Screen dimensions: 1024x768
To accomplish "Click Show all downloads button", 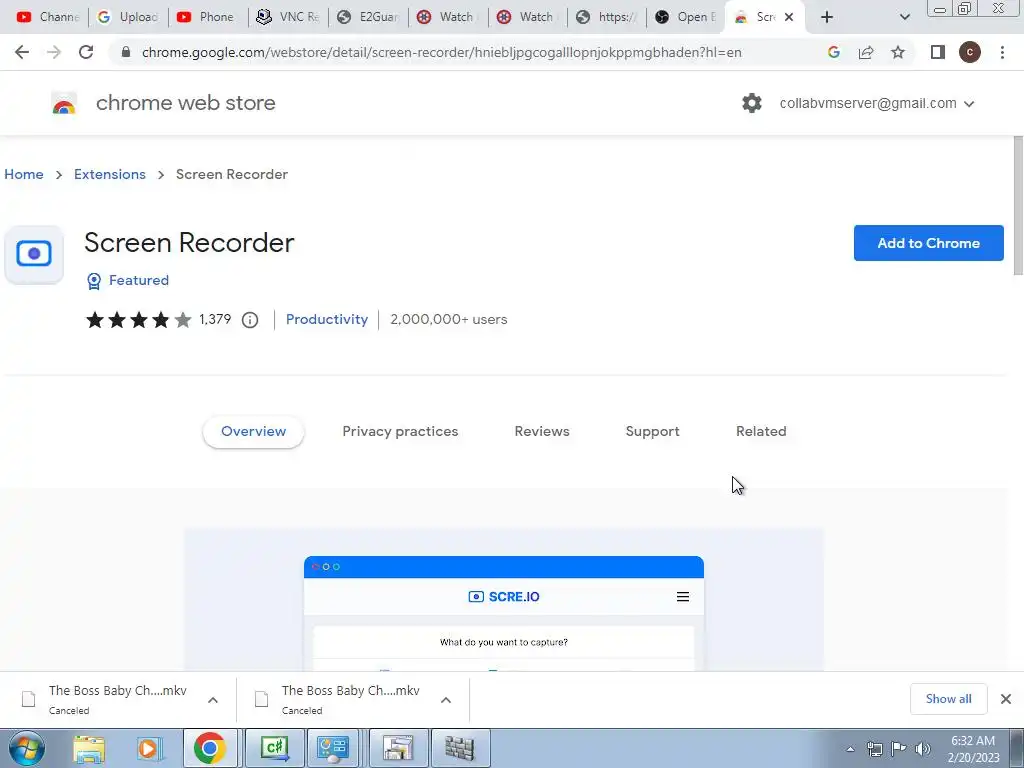I will point(948,699).
